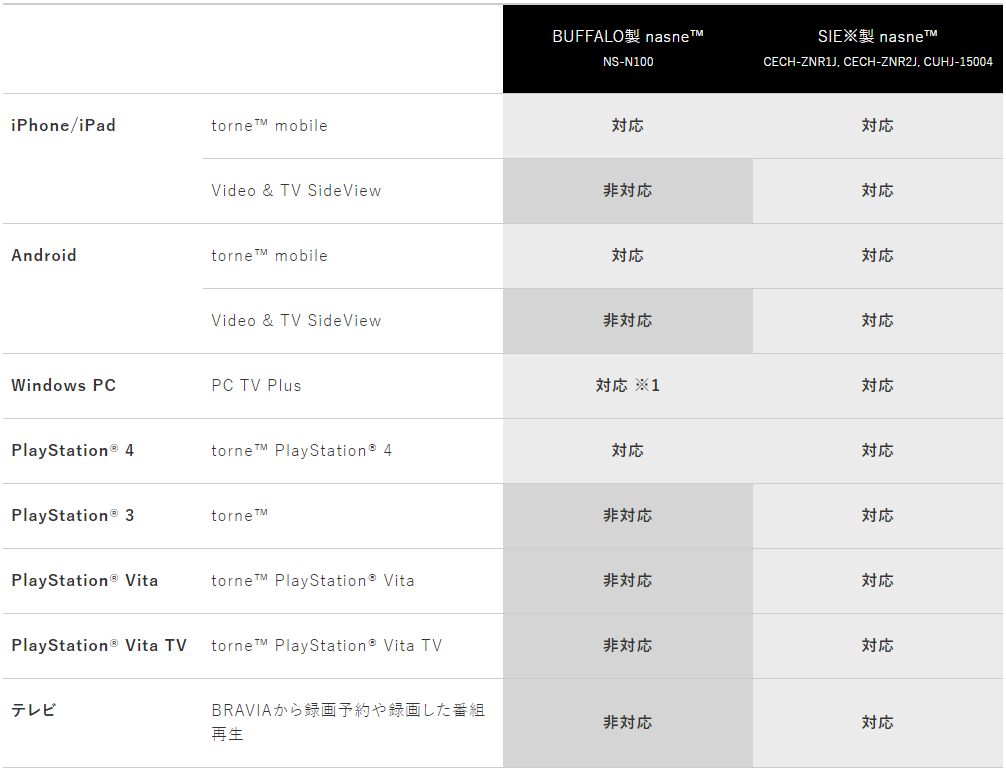1006x772 pixels.
Task: Click the CECH-ZNR1J model number list
Action: [877, 62]
